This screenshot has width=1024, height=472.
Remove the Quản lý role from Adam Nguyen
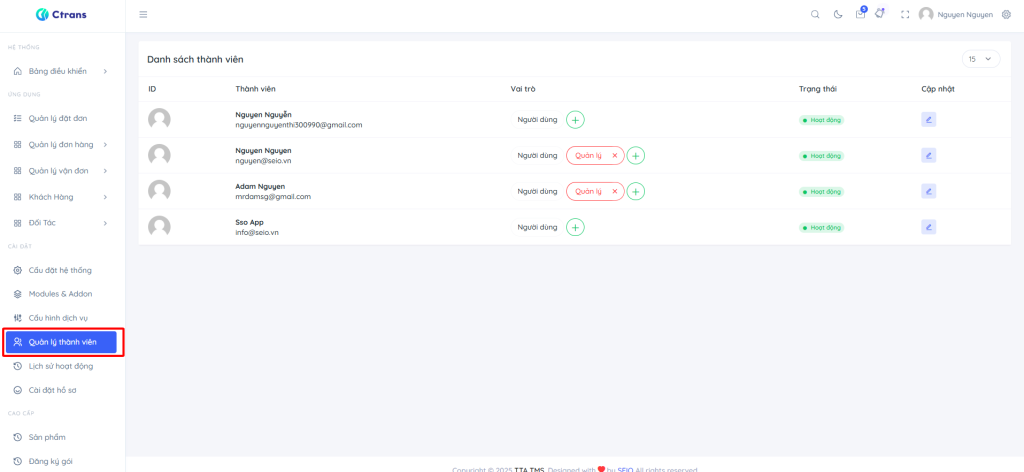point(614,191)
